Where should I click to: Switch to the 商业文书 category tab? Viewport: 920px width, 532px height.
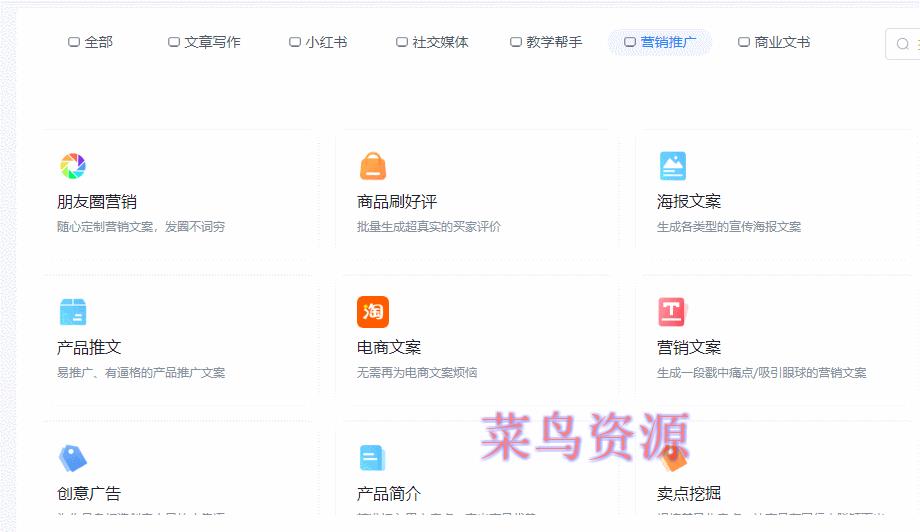[x=774, y=42]
